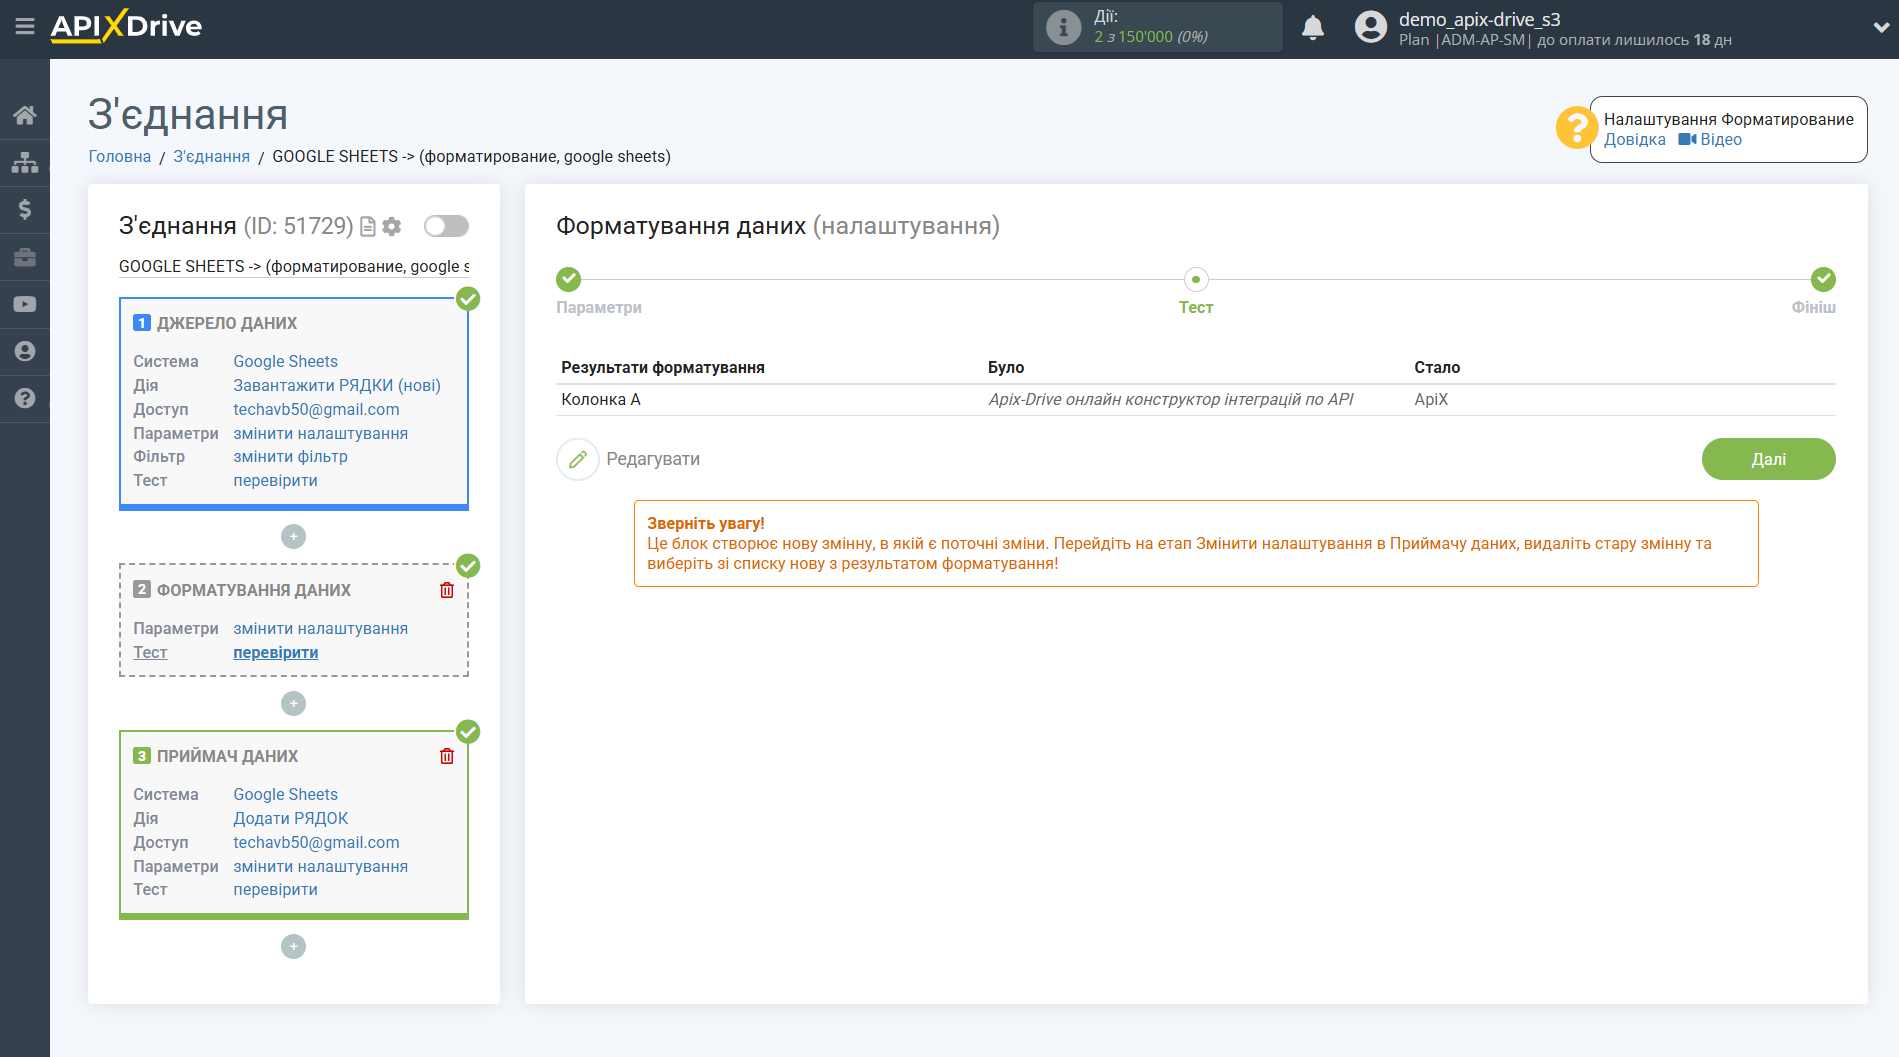Go to Головна breadcrumb
This screenshot has width=1899, height=1057.
(120, 156)
